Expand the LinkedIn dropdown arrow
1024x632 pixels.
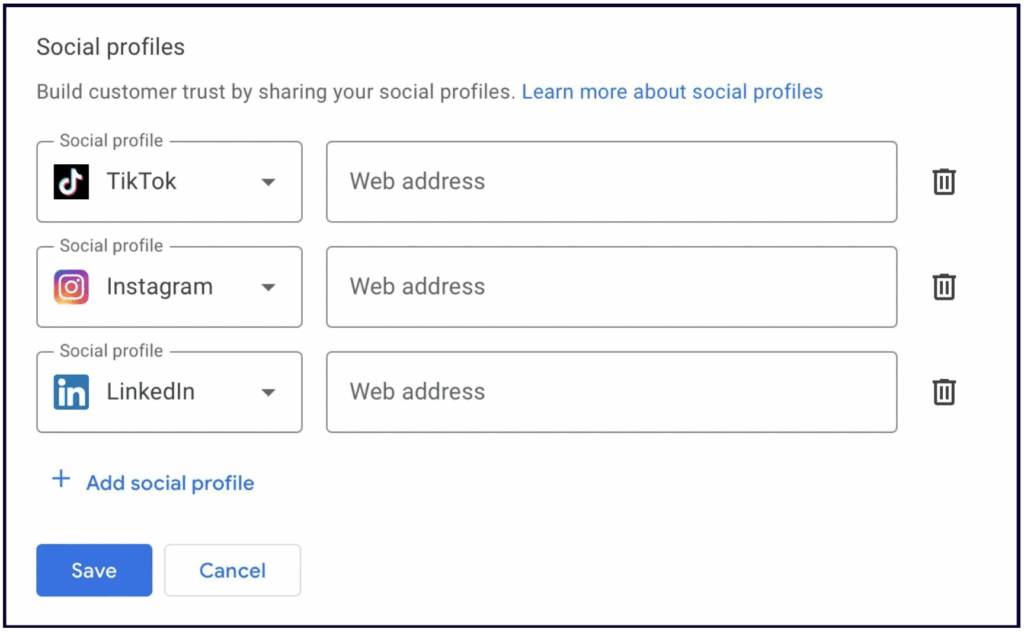point(268,392)
